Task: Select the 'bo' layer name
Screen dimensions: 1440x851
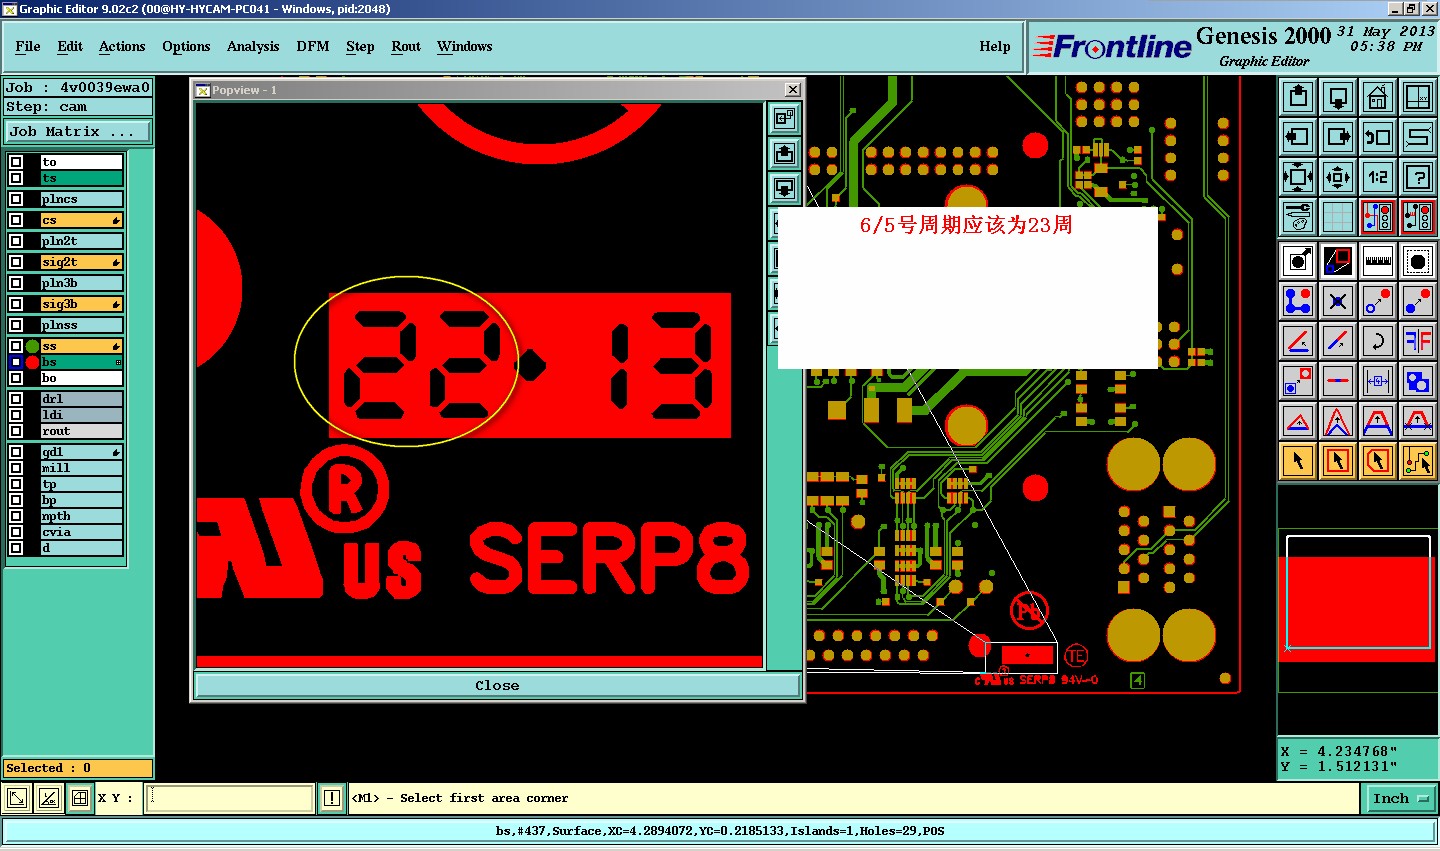Action: click(x=82, y=378)
